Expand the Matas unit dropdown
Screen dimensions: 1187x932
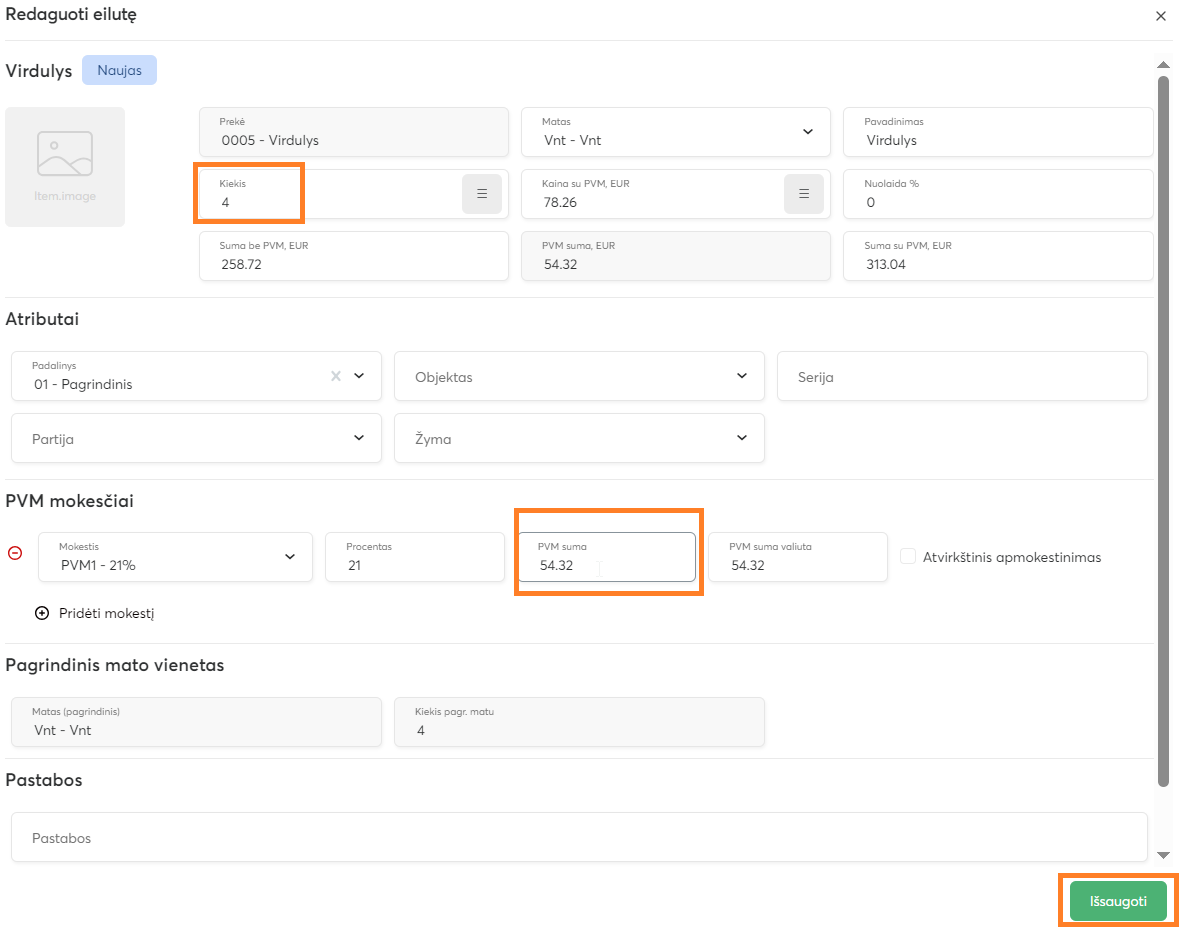[x=807, y=132]
